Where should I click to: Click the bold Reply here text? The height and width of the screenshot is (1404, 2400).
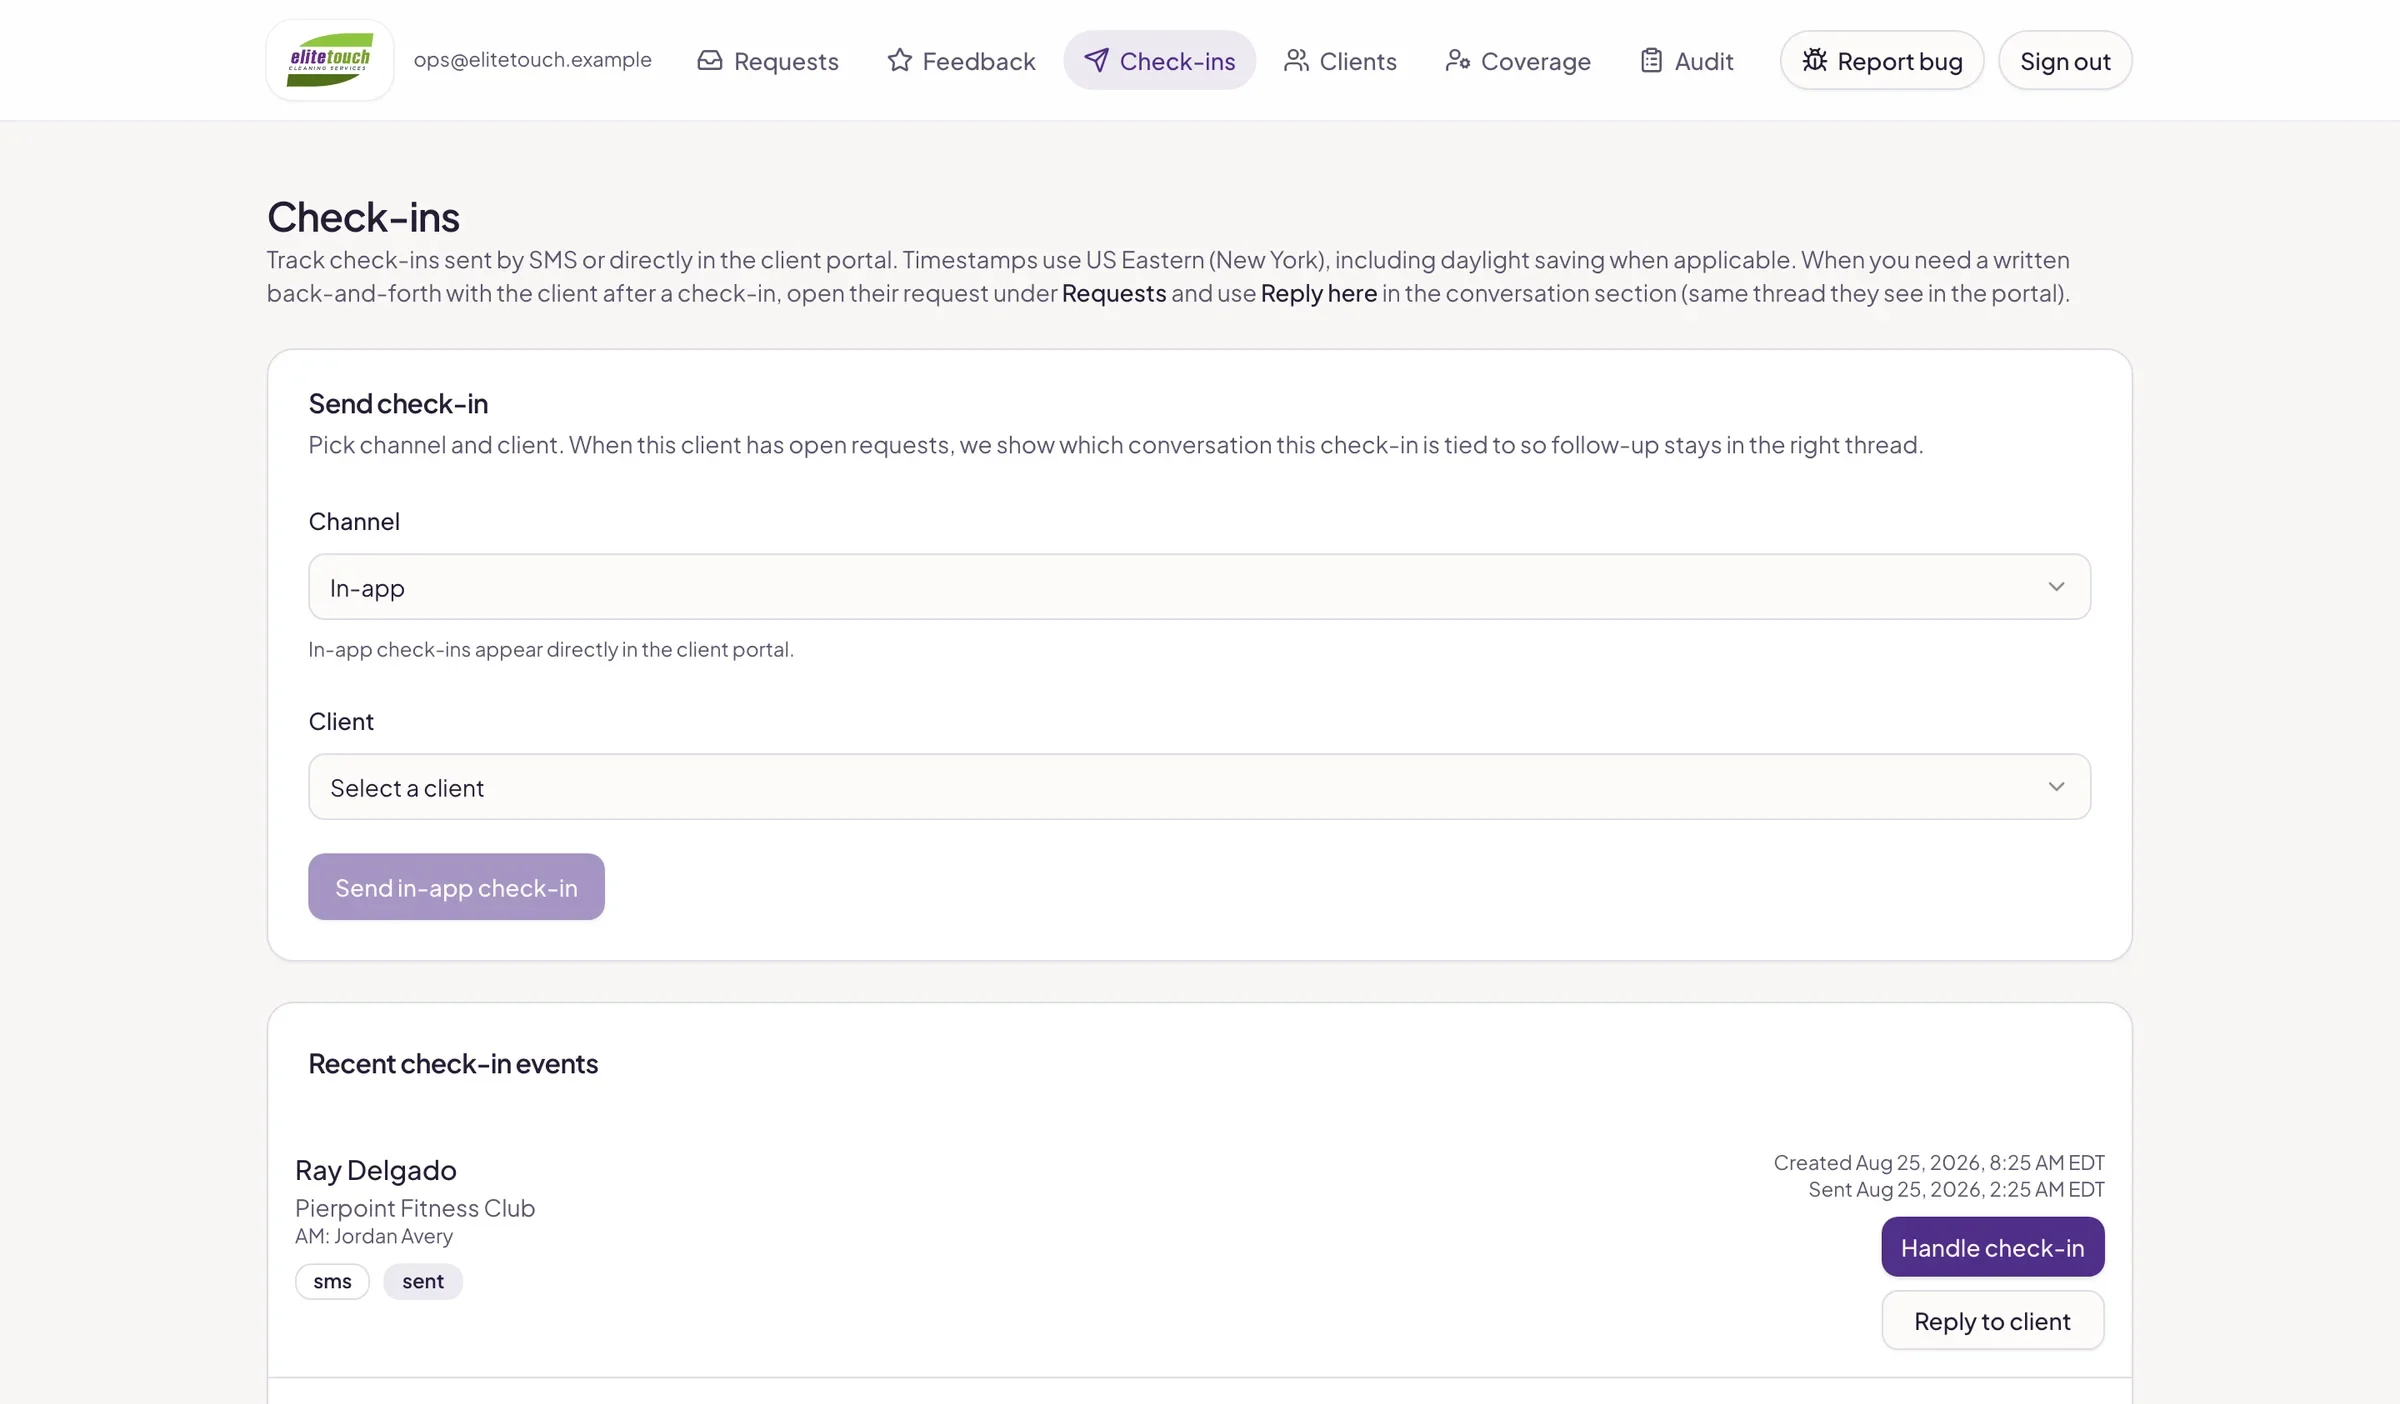[x=1319, y=293]
